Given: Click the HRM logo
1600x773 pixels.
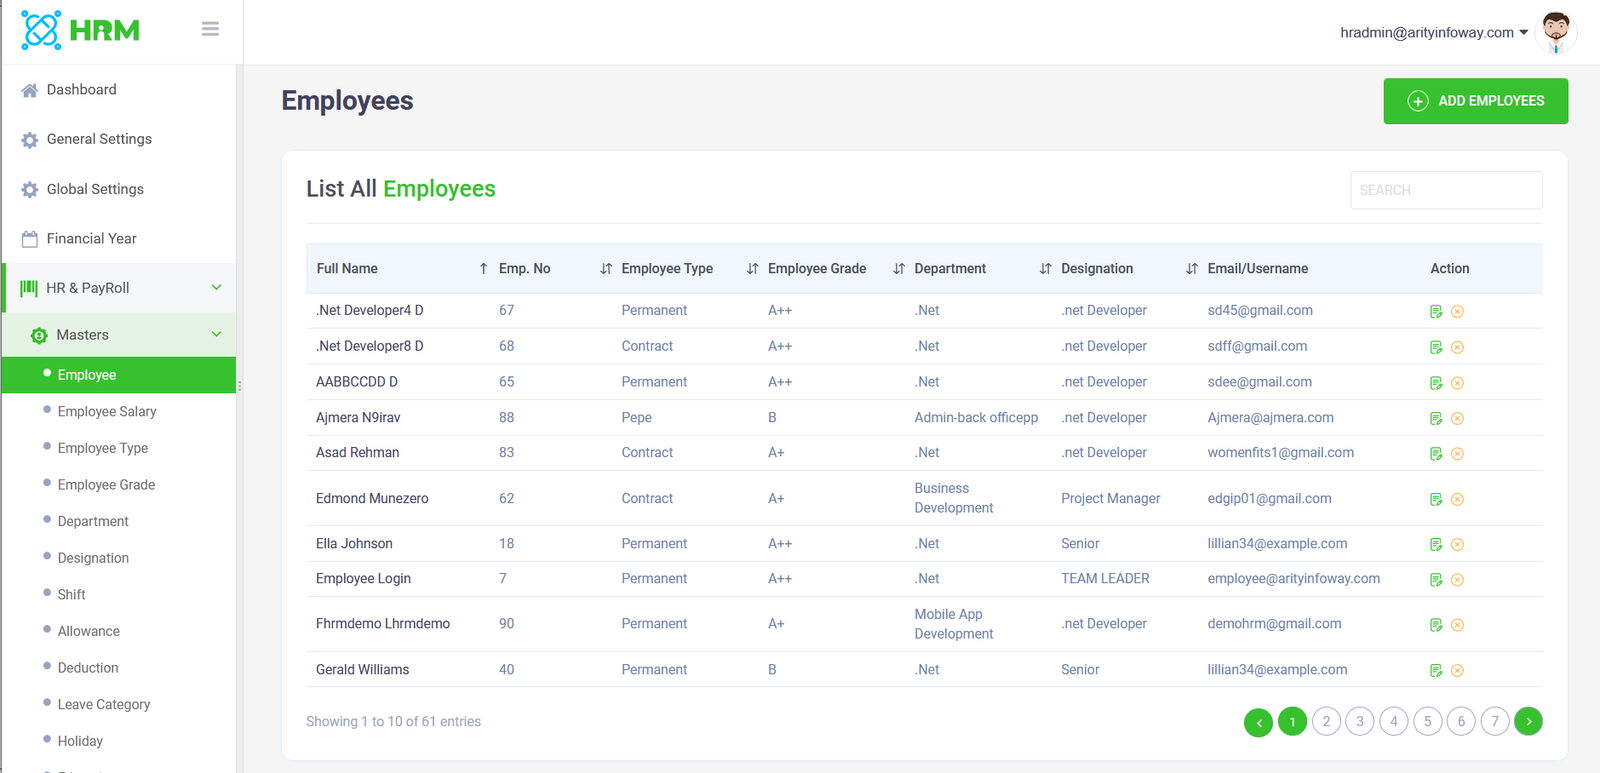Looking at the screenshot, I should [x=81, y=30].
